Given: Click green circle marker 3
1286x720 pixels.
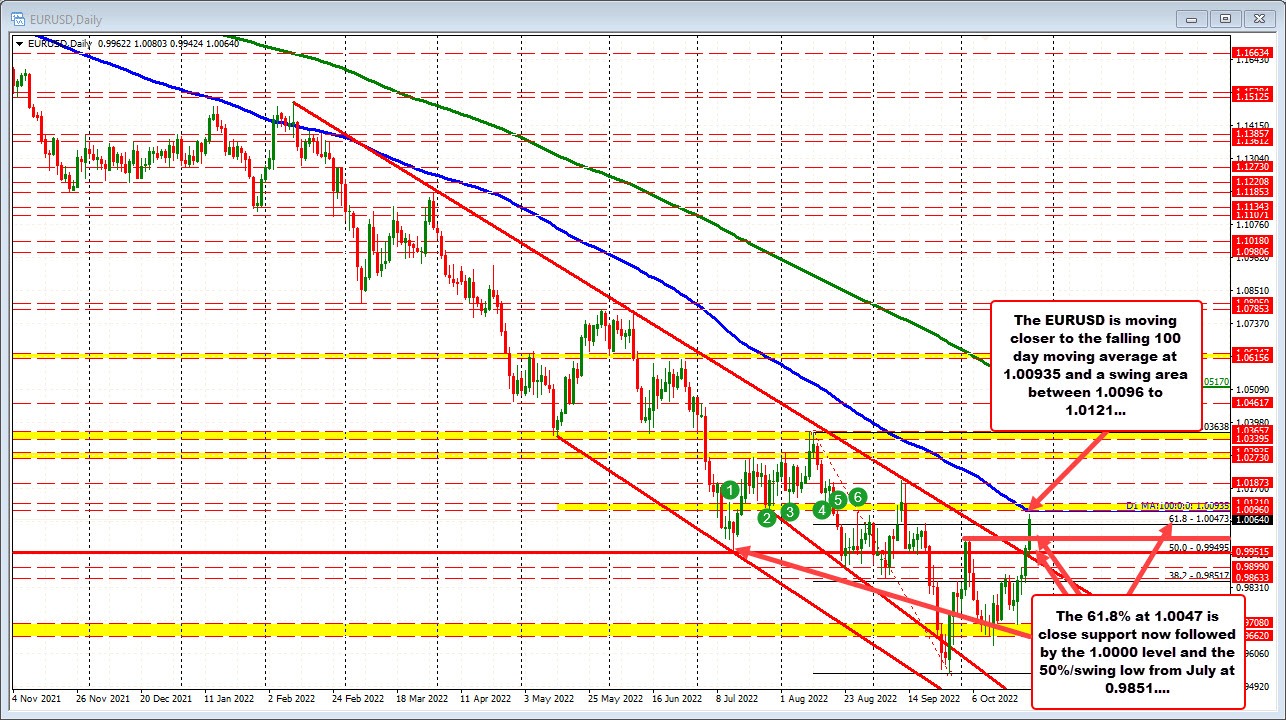Looking at the screenshot, I should click(789, 512).
